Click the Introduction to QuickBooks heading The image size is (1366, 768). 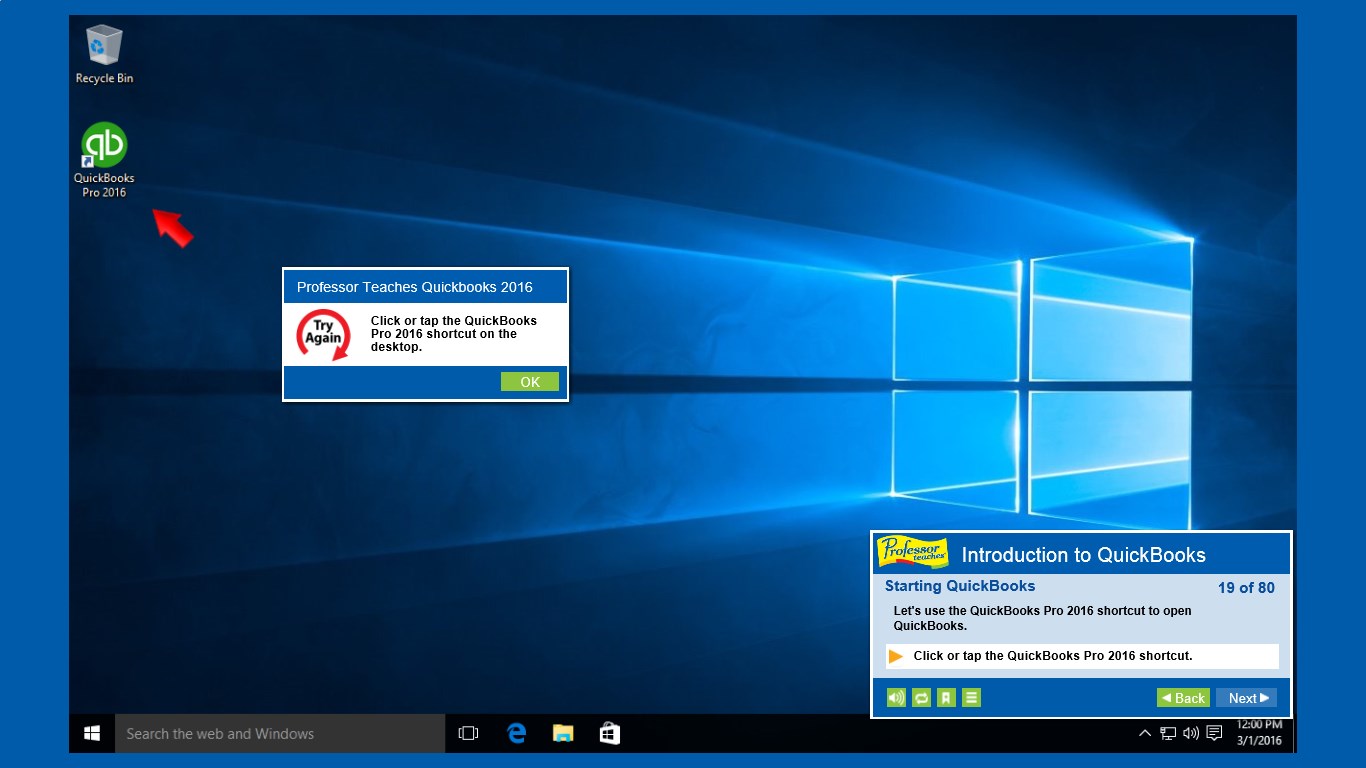point(1084,555)
